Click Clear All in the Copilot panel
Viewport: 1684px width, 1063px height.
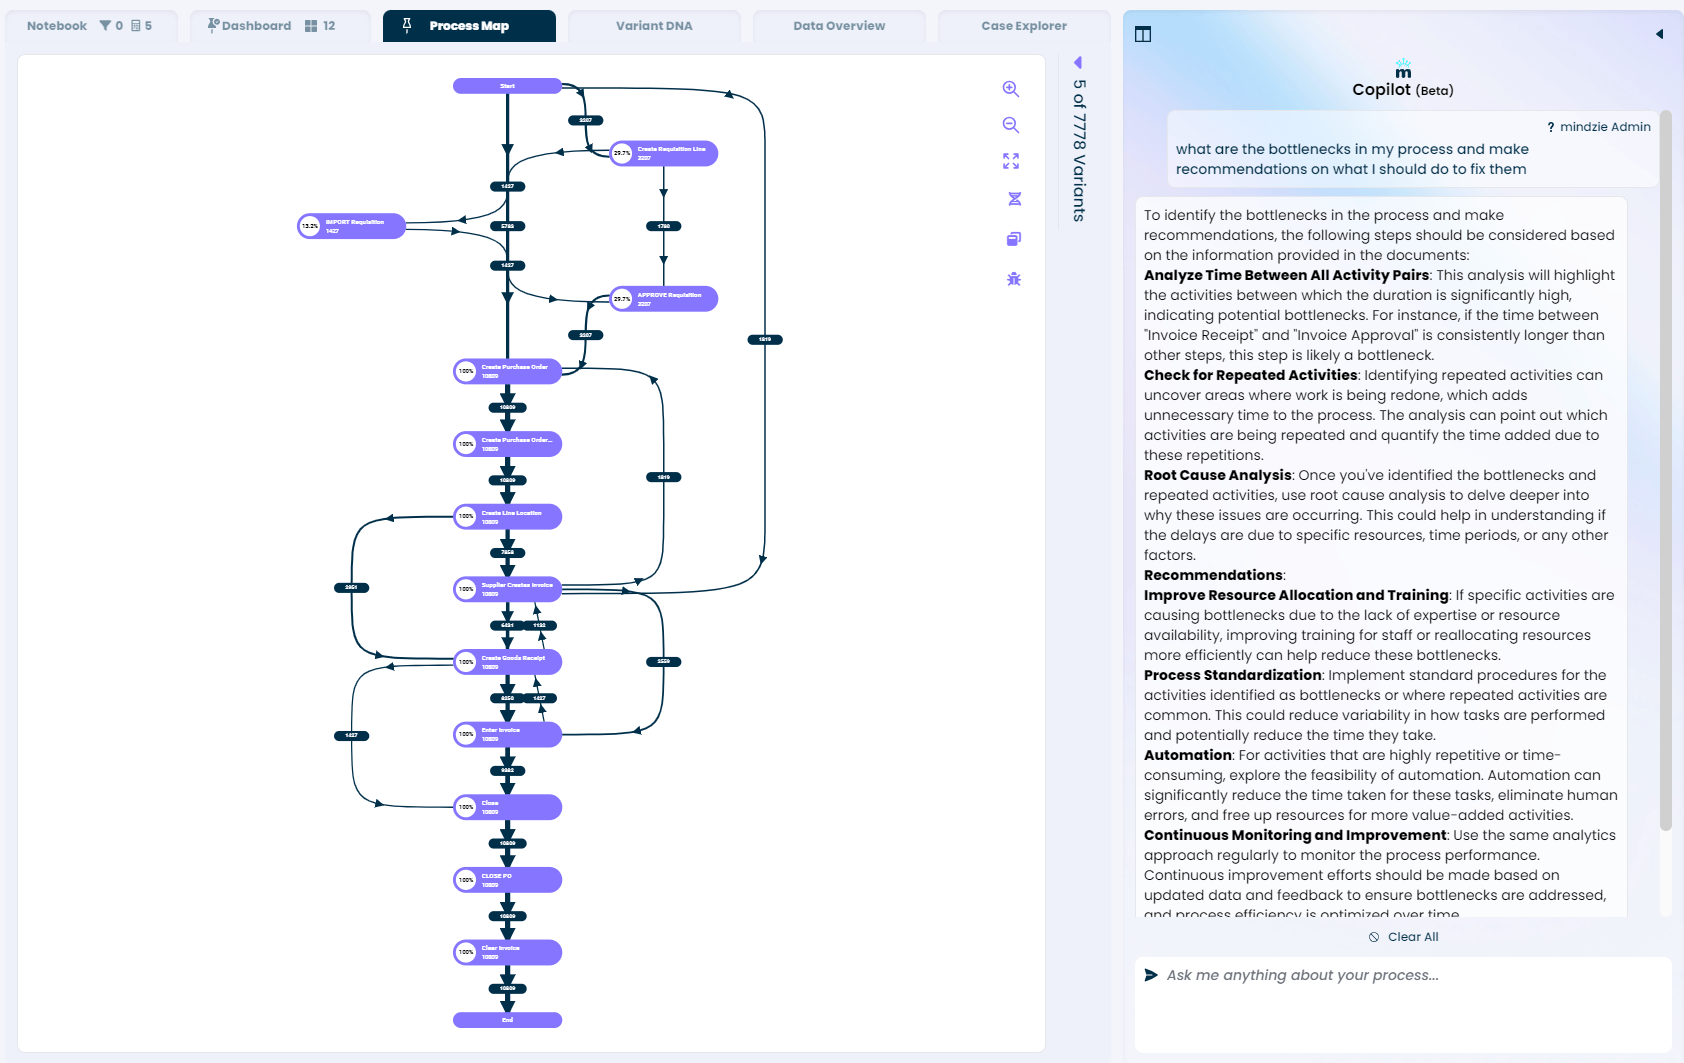coord(1403,937)
